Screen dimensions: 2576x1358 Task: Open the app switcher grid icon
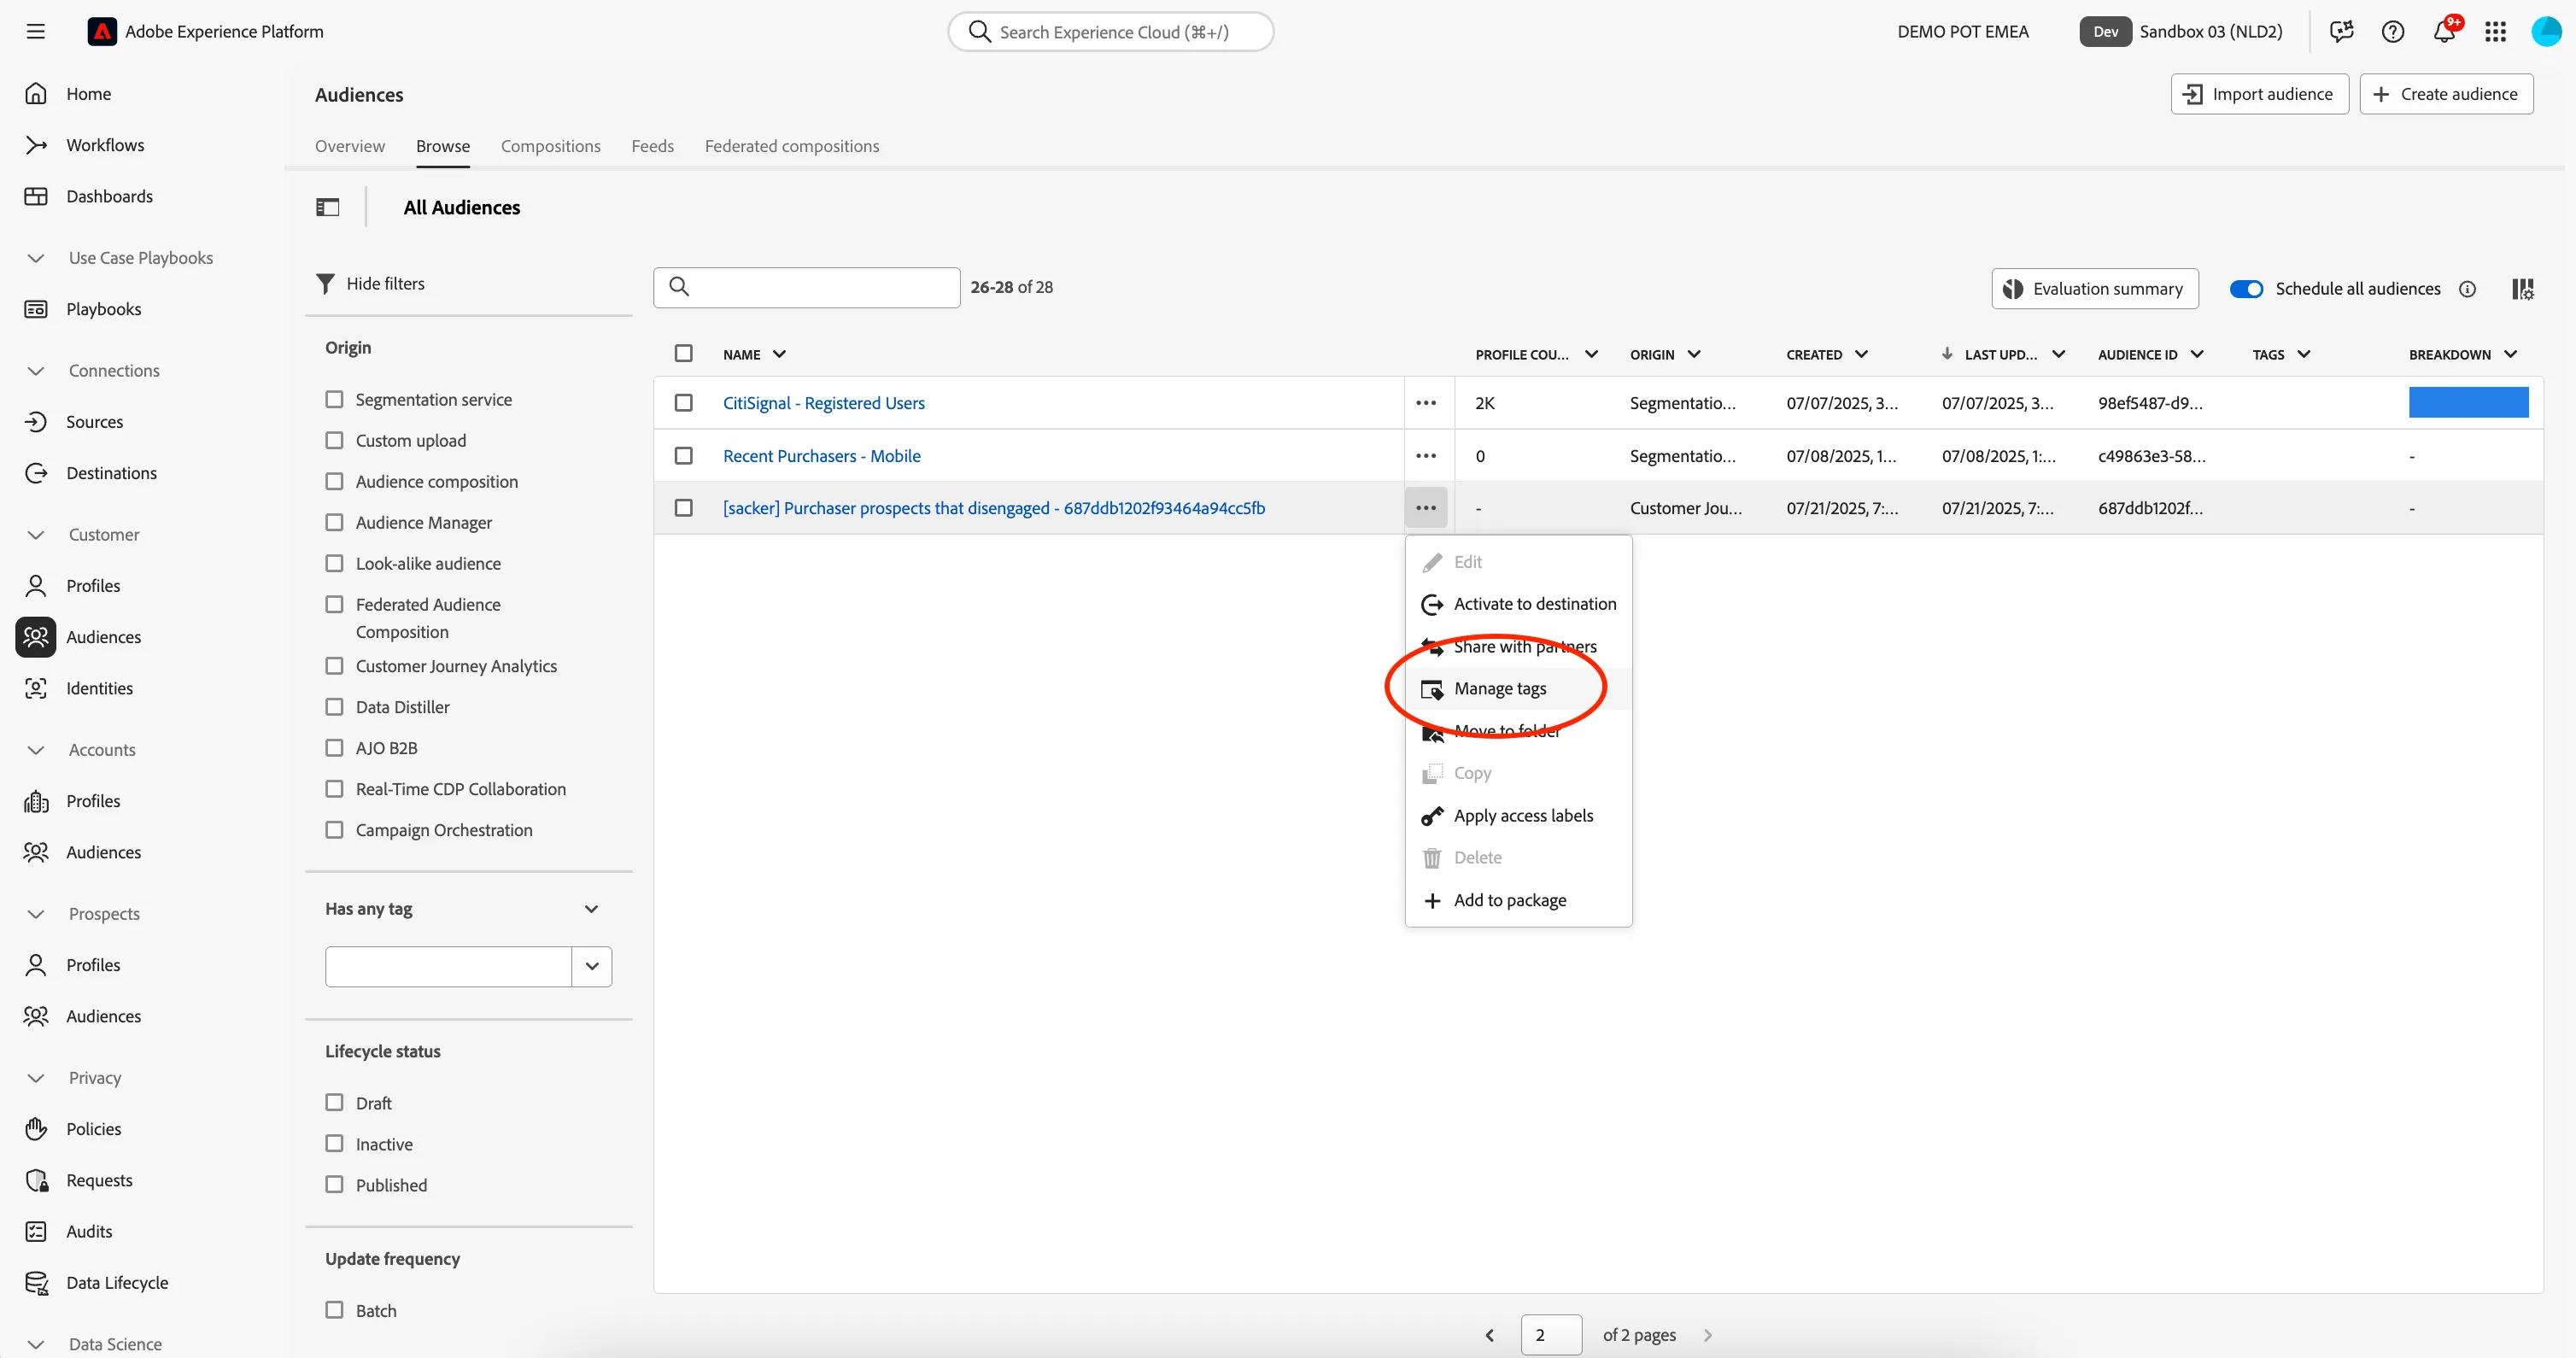pos(2495,31)
